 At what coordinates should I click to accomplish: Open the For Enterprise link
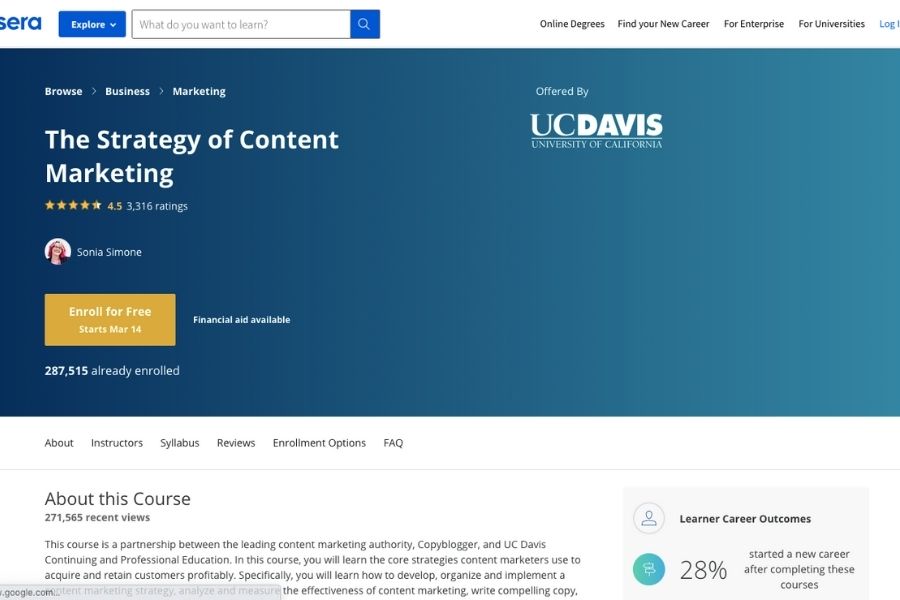754,24
